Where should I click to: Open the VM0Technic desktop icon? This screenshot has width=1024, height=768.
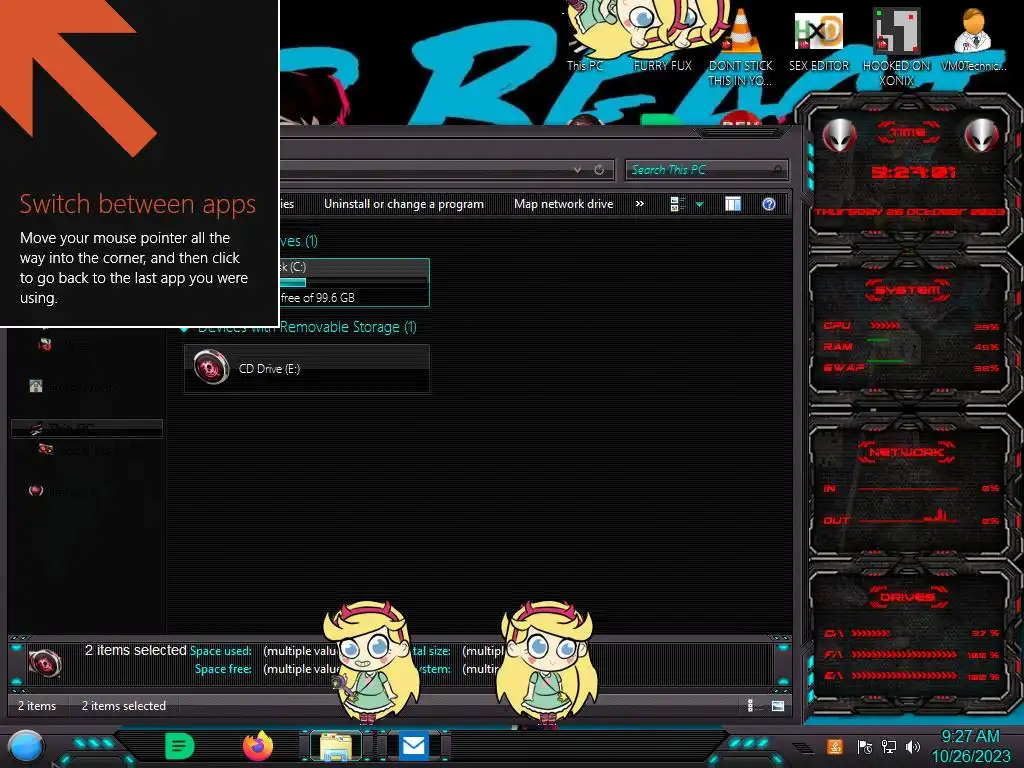click(973, 39)
